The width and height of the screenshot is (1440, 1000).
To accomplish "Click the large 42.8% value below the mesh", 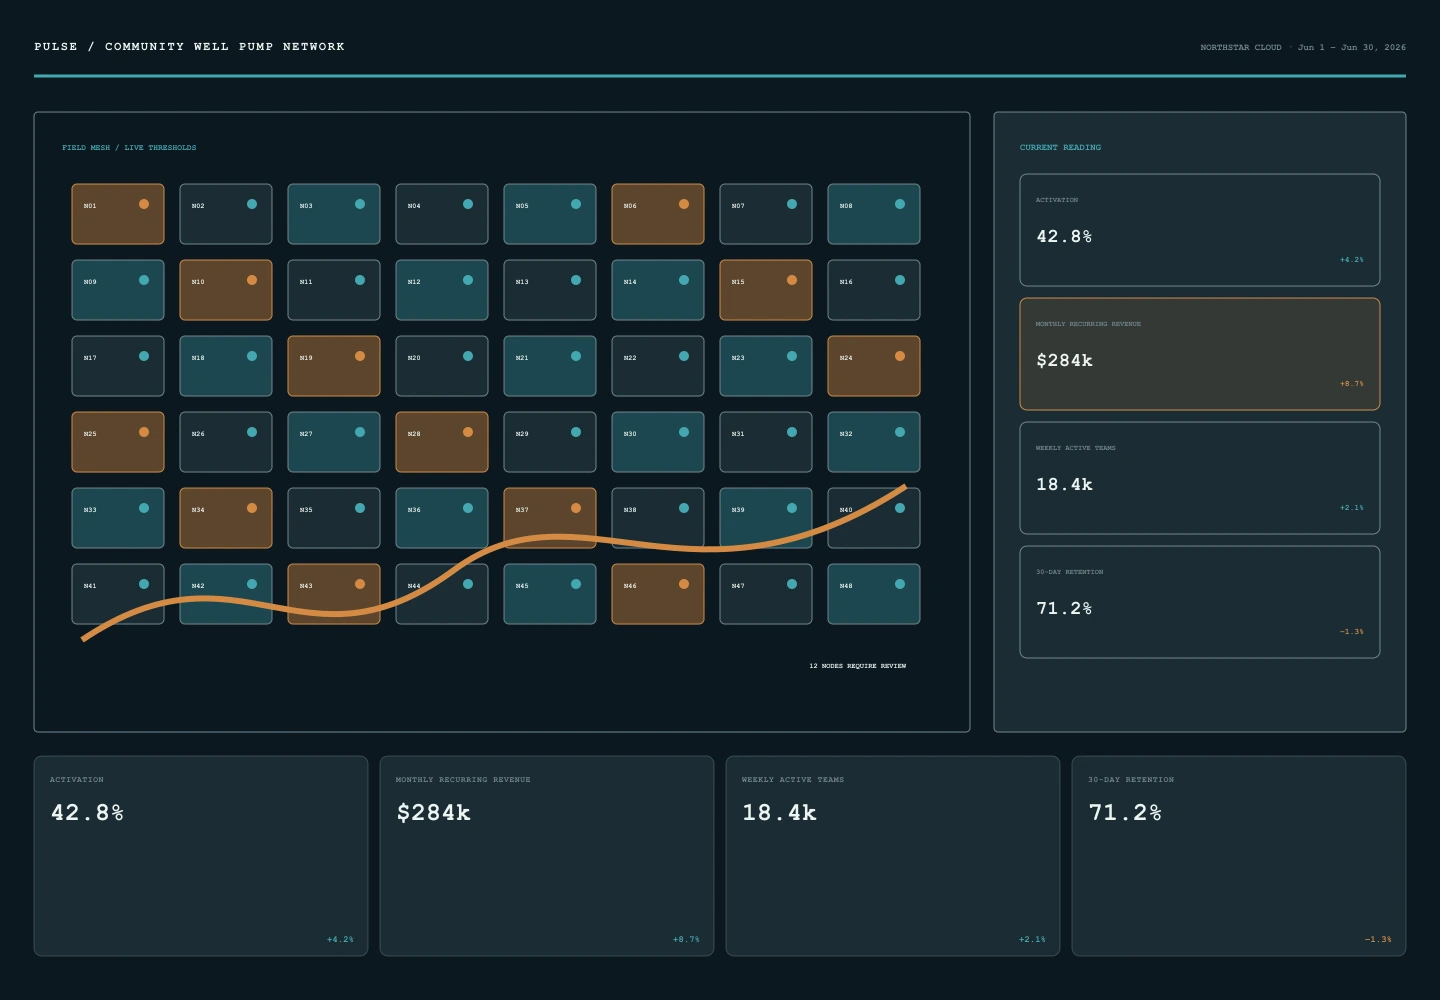I will pyautogui.click(x=87, y=813).
